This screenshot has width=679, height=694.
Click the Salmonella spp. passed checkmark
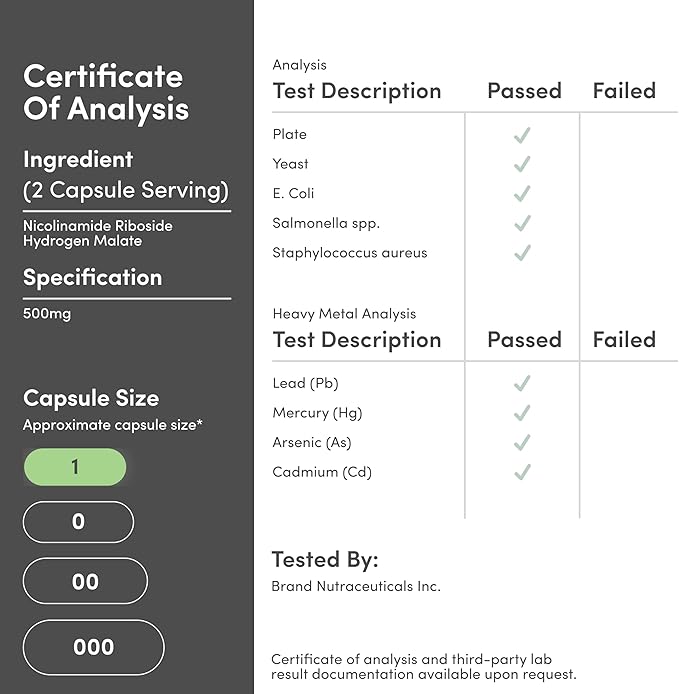[x=522, y=223]
